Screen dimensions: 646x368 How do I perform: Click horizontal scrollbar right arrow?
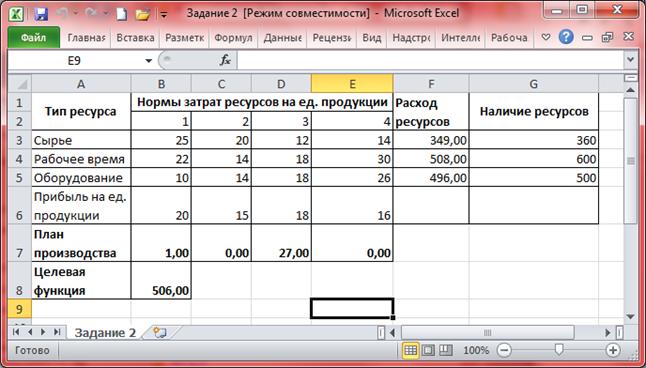pos(608,332)
